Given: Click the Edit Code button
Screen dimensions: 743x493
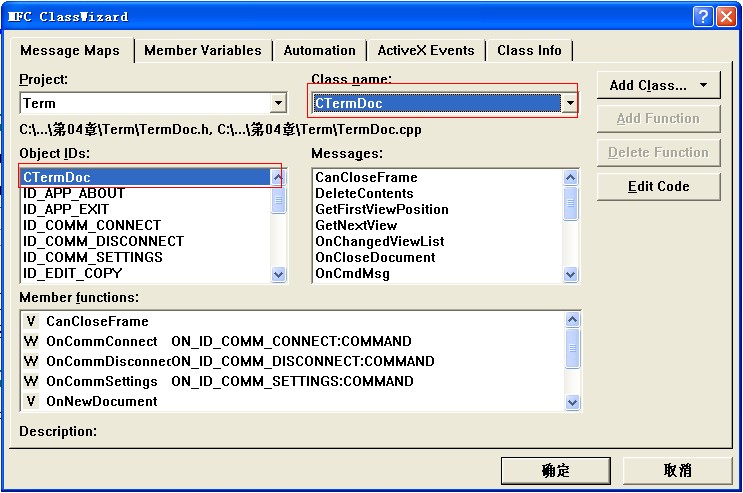Looking at the screenshot, I should pos(659,186).
